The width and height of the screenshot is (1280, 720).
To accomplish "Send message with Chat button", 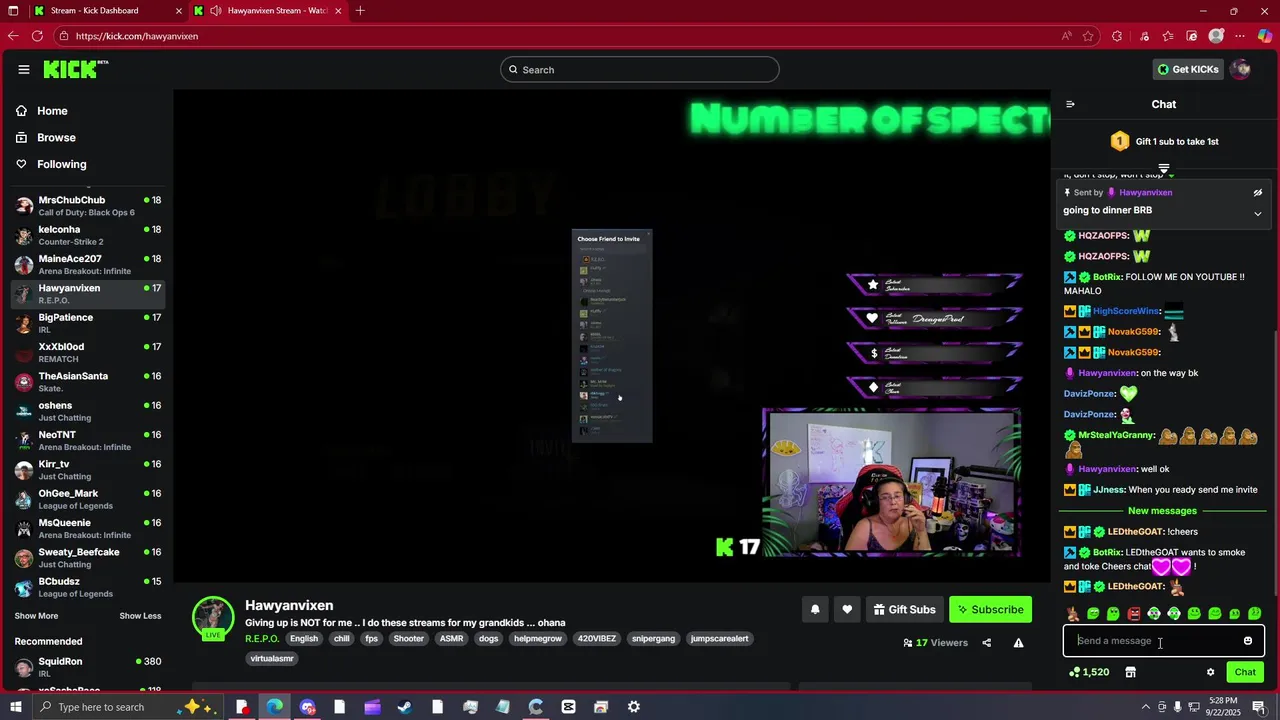I will 1245,672.
